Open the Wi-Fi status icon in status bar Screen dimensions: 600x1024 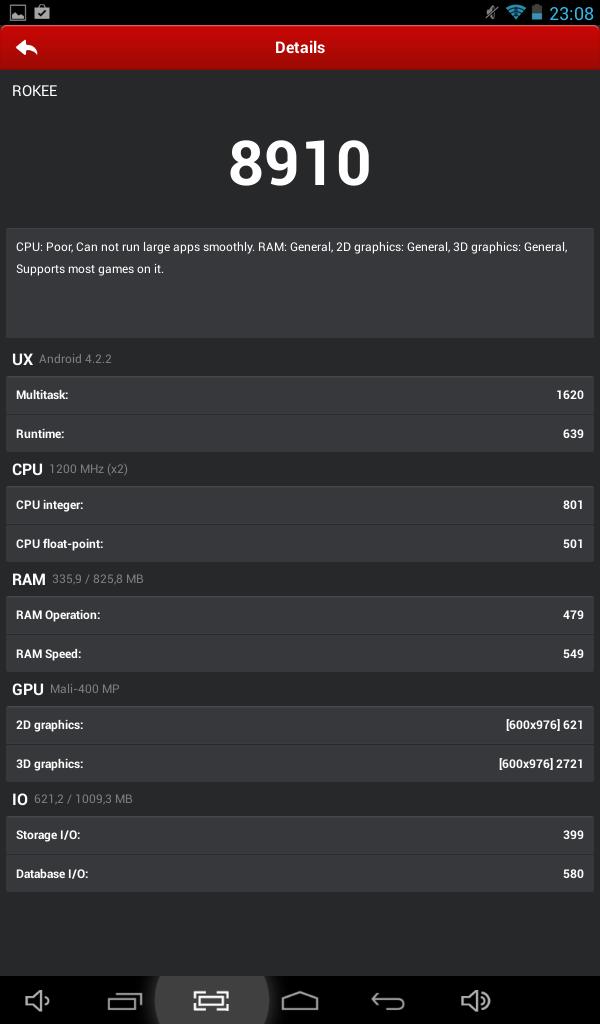coord(516,12)
